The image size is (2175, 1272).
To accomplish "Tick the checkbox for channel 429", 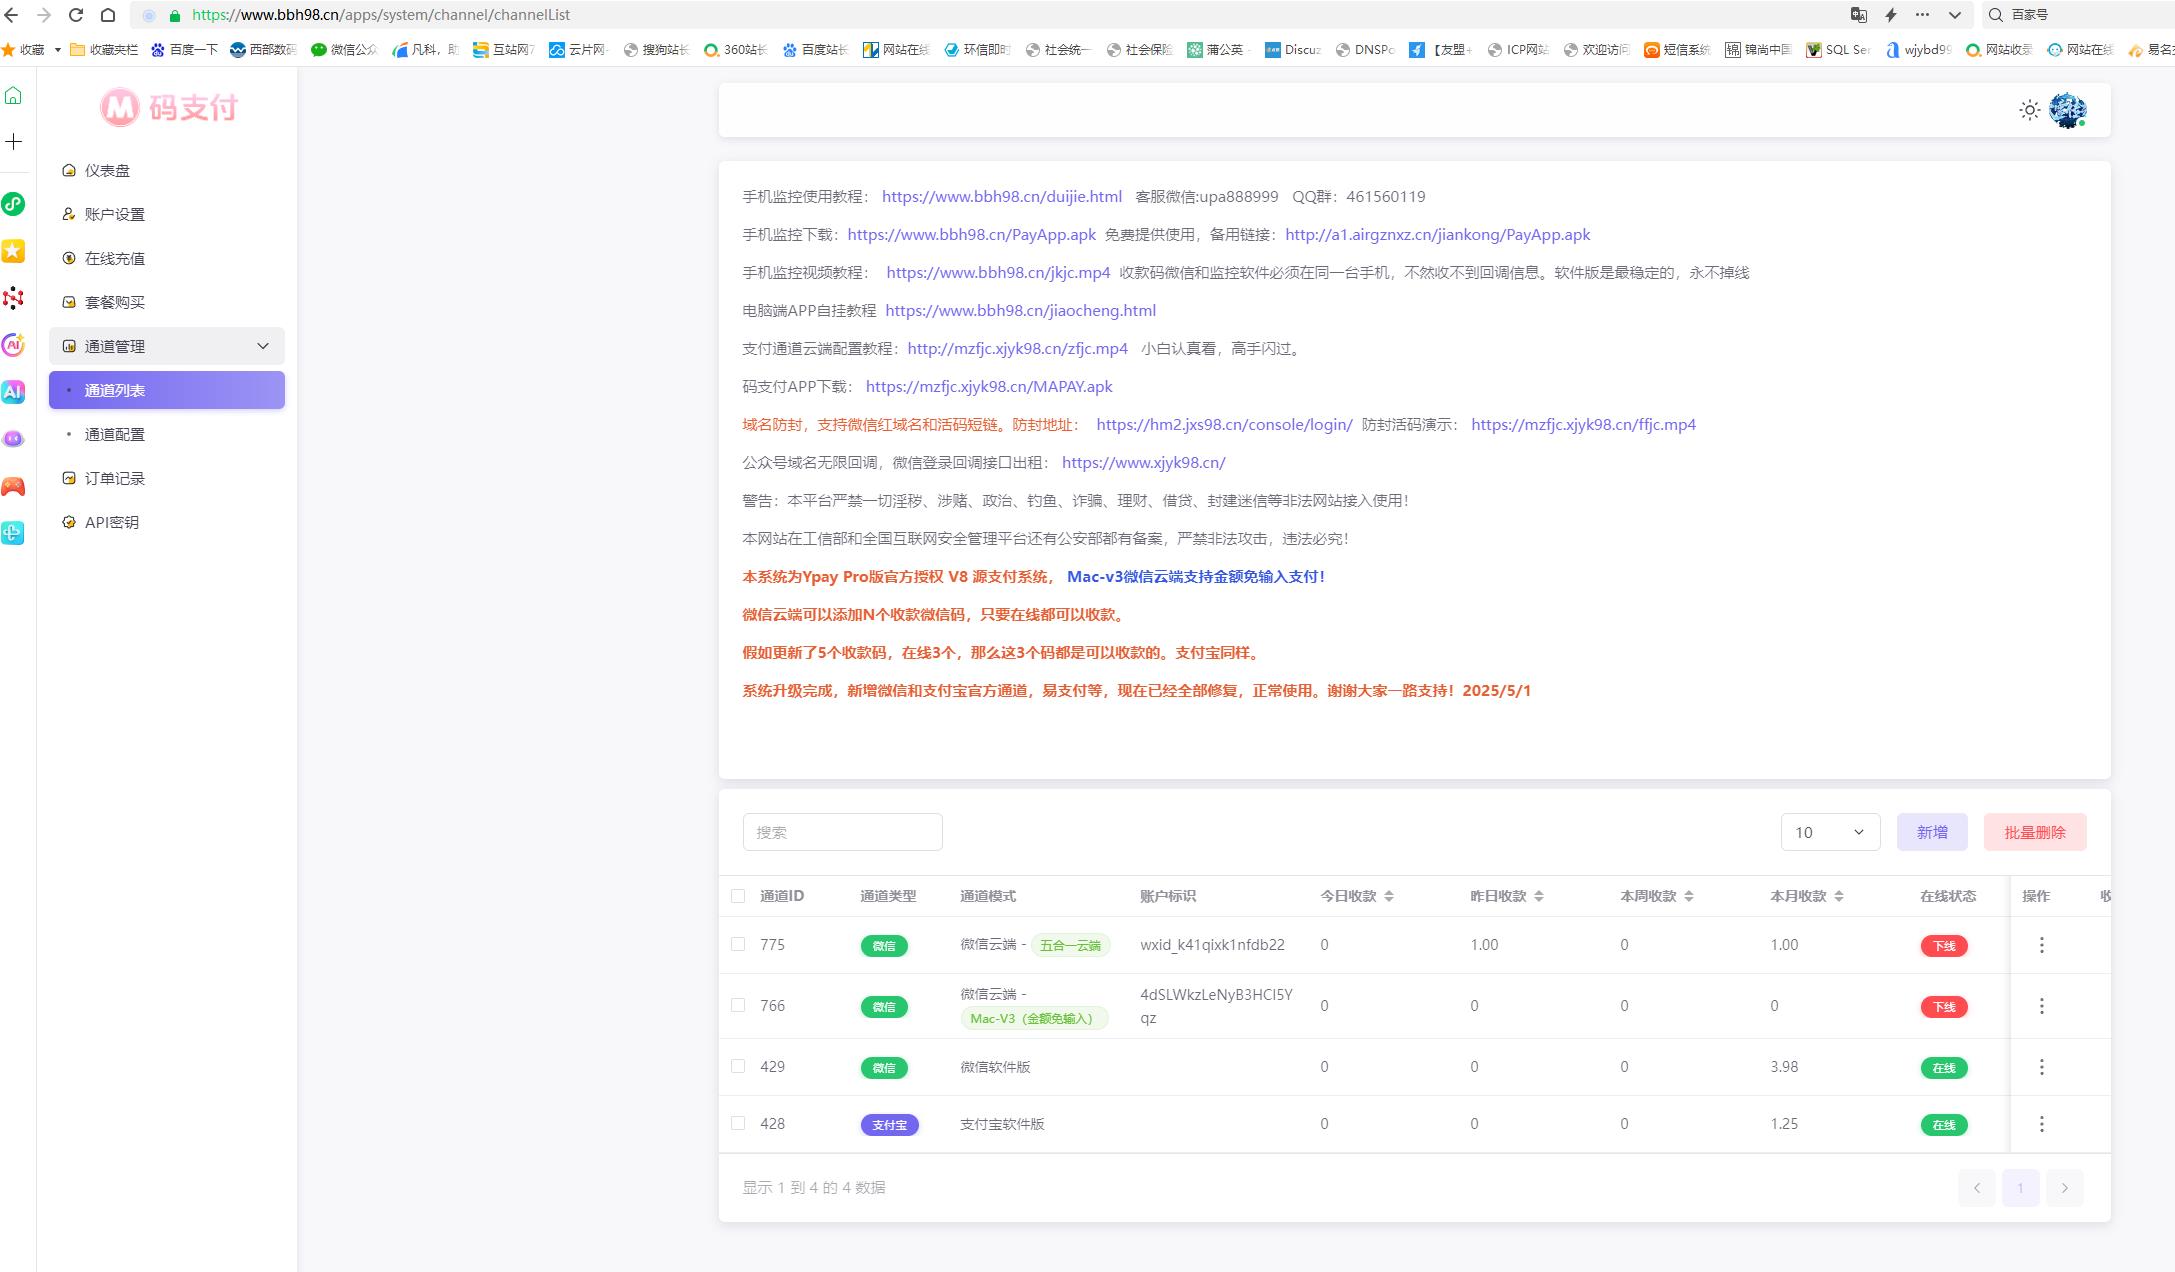I will (738, 1066).
